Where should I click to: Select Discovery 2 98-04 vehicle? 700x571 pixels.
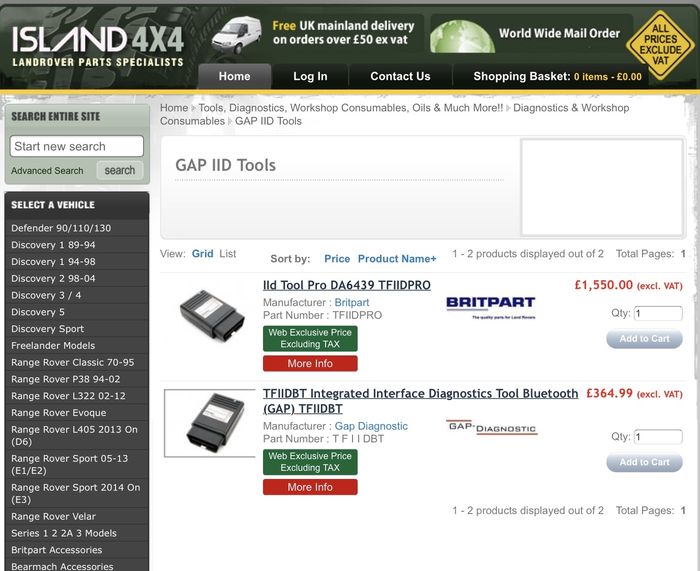(x=77, y=279)
